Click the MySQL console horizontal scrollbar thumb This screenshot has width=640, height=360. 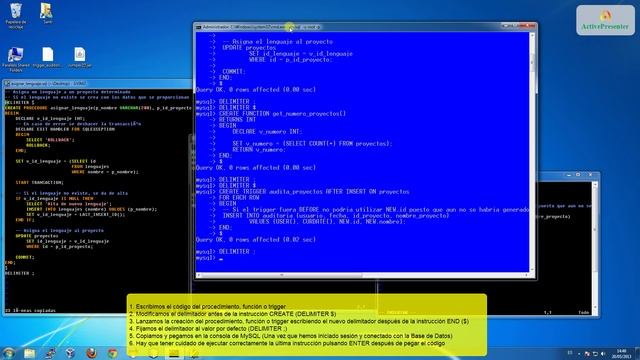coord(282,275)
